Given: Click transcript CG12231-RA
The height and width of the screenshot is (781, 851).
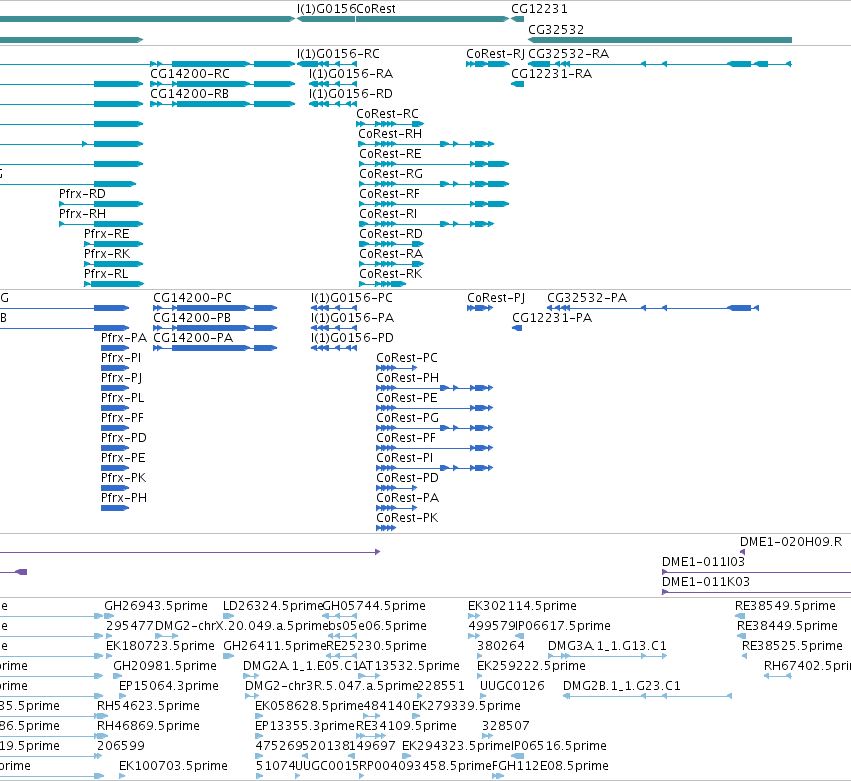Looking at the screenshot, I should point(518,84).
